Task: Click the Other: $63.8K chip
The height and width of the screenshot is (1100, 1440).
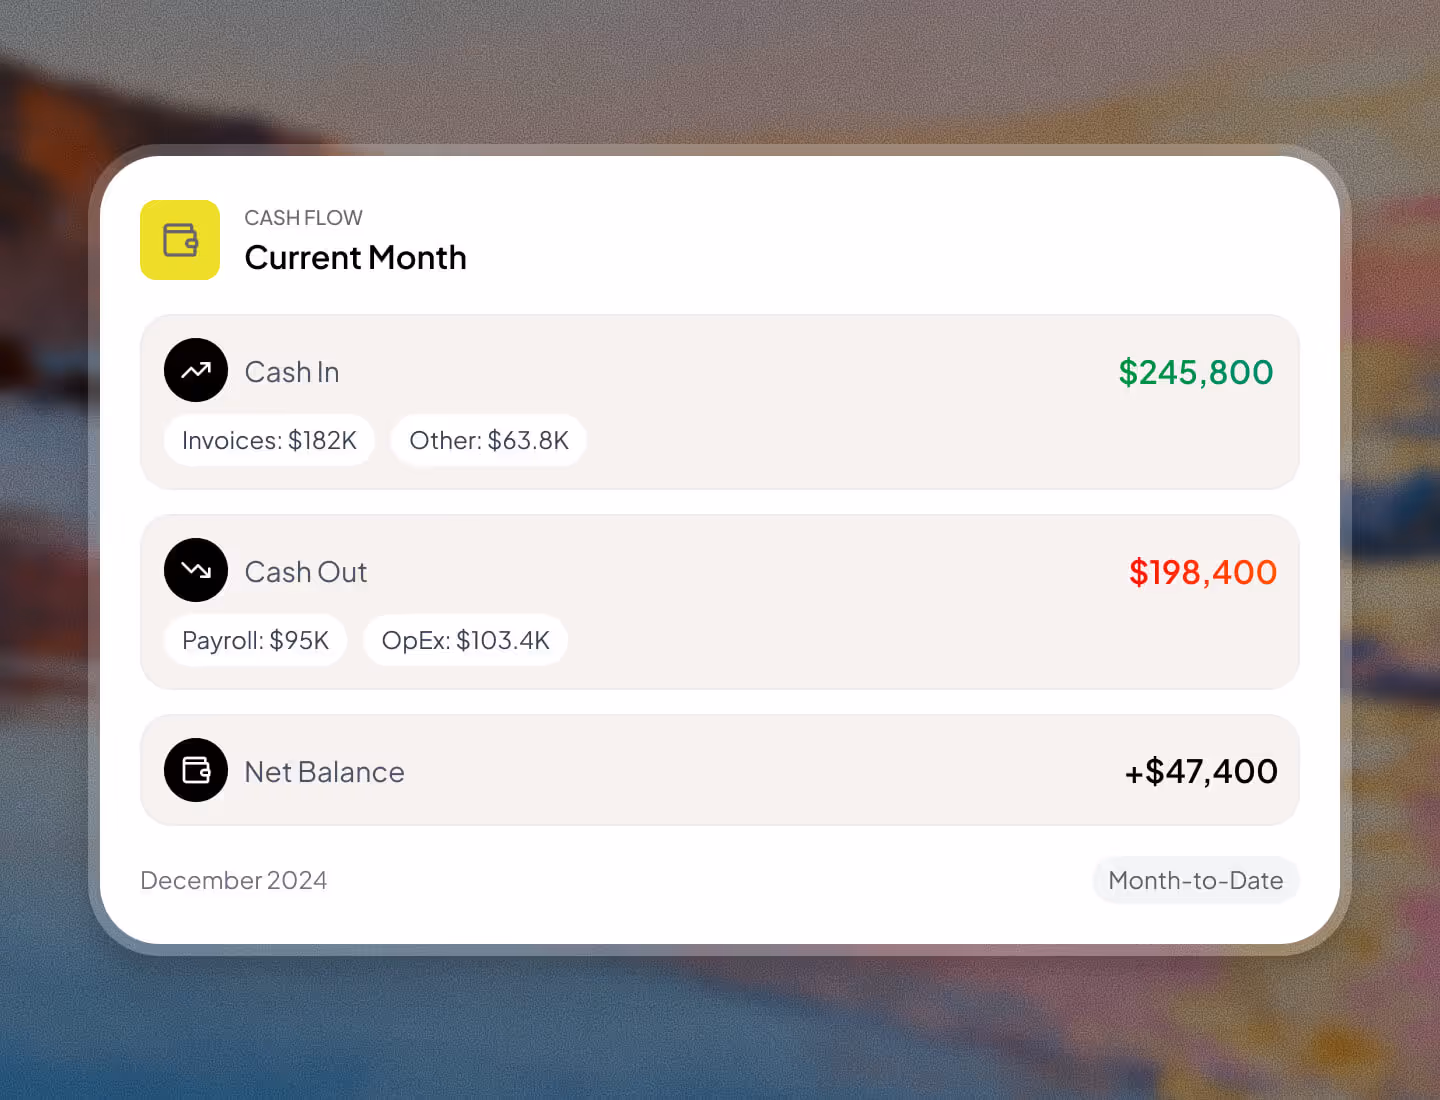Action: [x=487, y=440]
